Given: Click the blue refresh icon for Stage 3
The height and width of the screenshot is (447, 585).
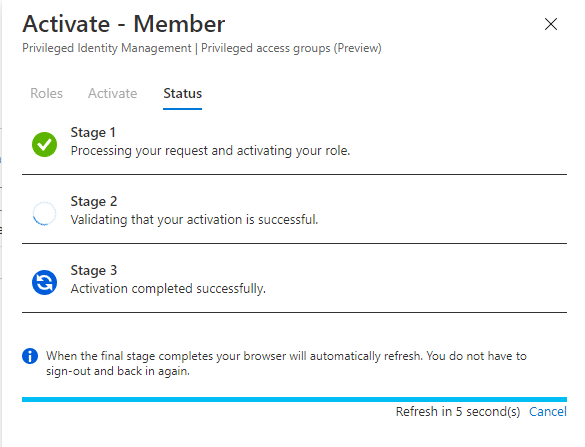Looking at the screenshot, I should (x=44, y=282).
